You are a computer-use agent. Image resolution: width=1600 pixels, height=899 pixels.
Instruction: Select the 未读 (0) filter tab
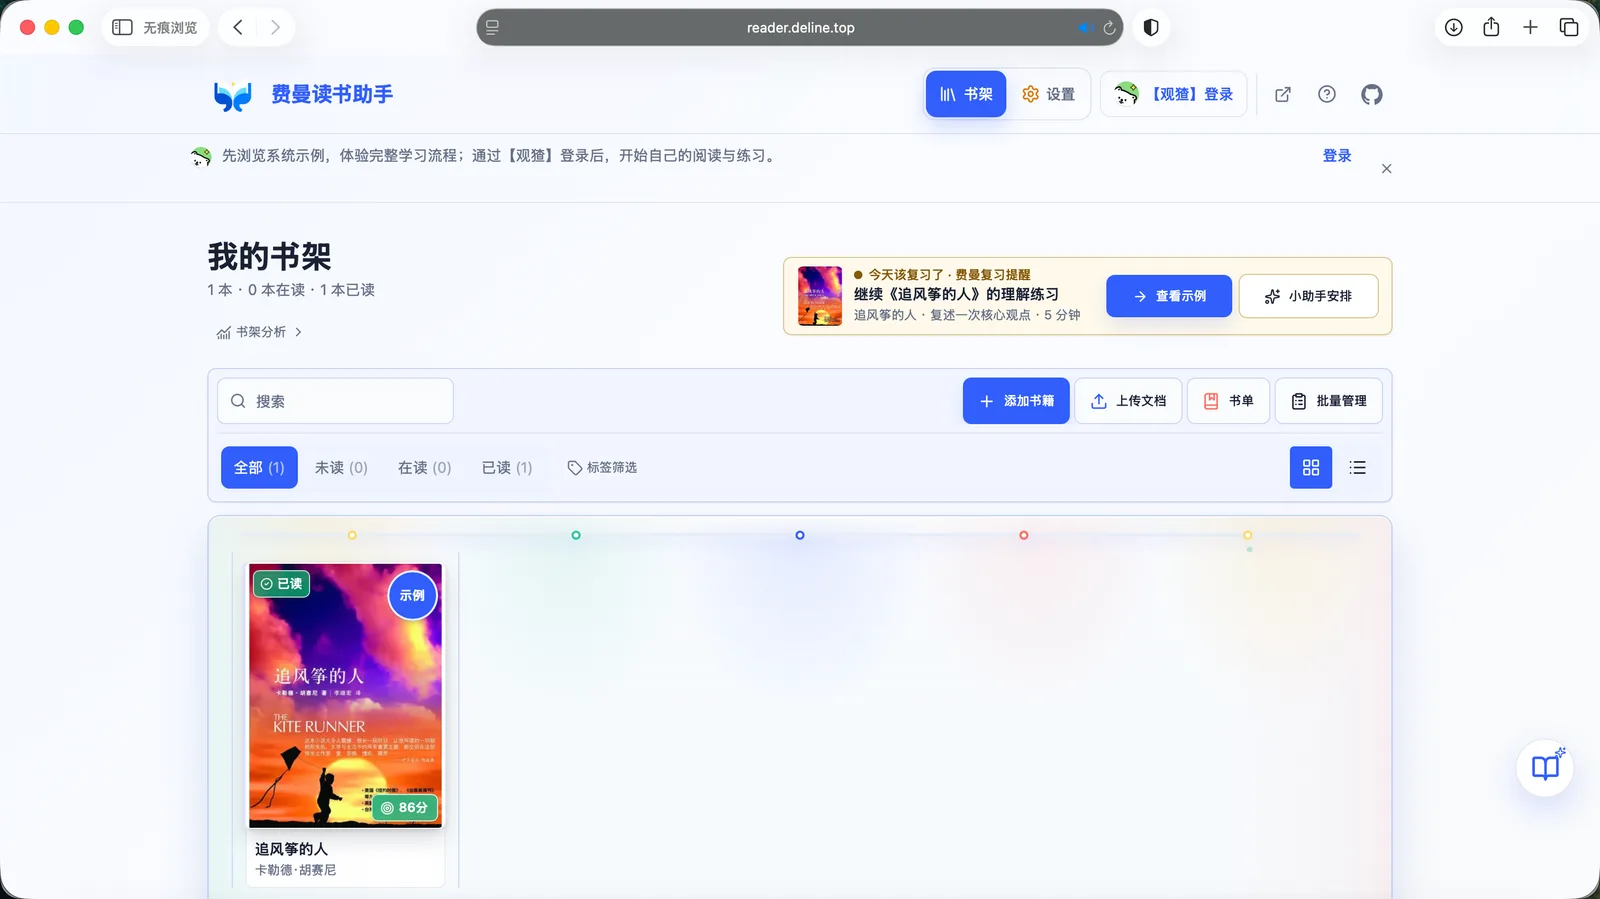pos(341,467)
